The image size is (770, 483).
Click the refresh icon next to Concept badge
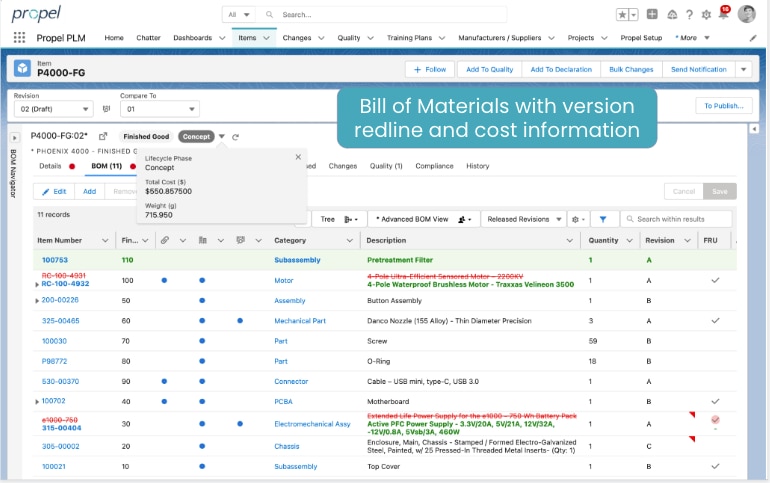pos(236,137)
